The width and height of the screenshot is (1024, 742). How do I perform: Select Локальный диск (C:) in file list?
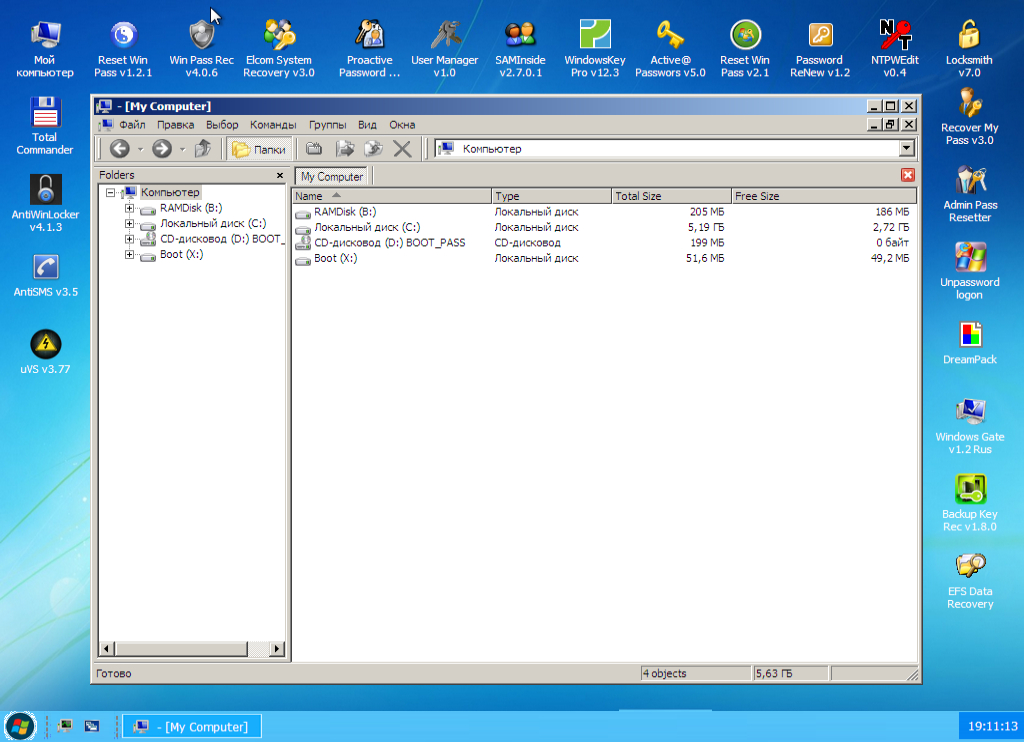point(367,227)
